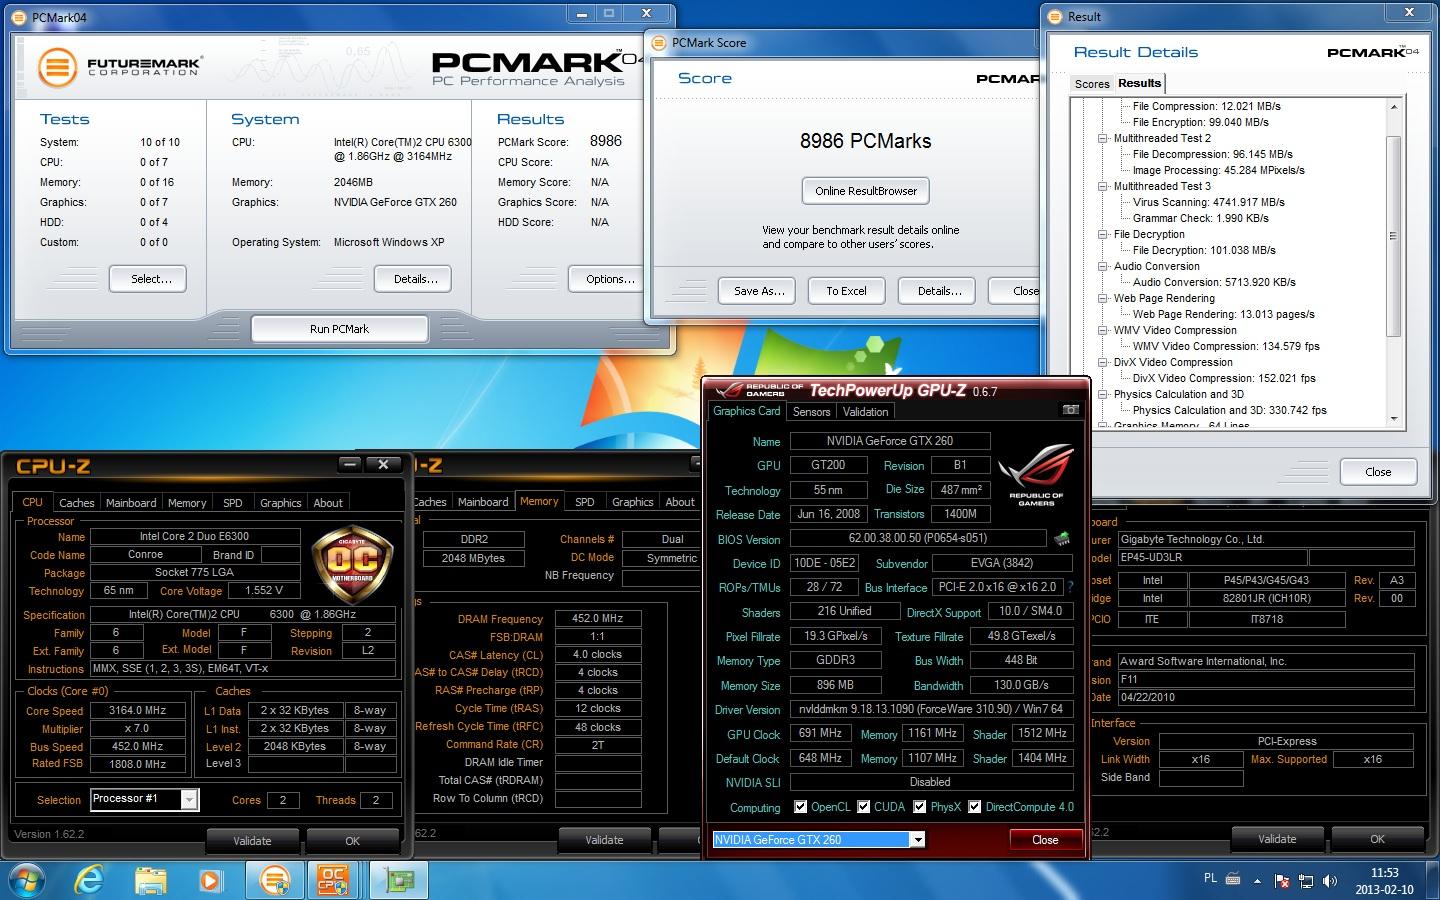The width and height of the screenshot is (1440, 900).
Task: Collapse the Audio Conversion tree node
Action: [1102, 266]
